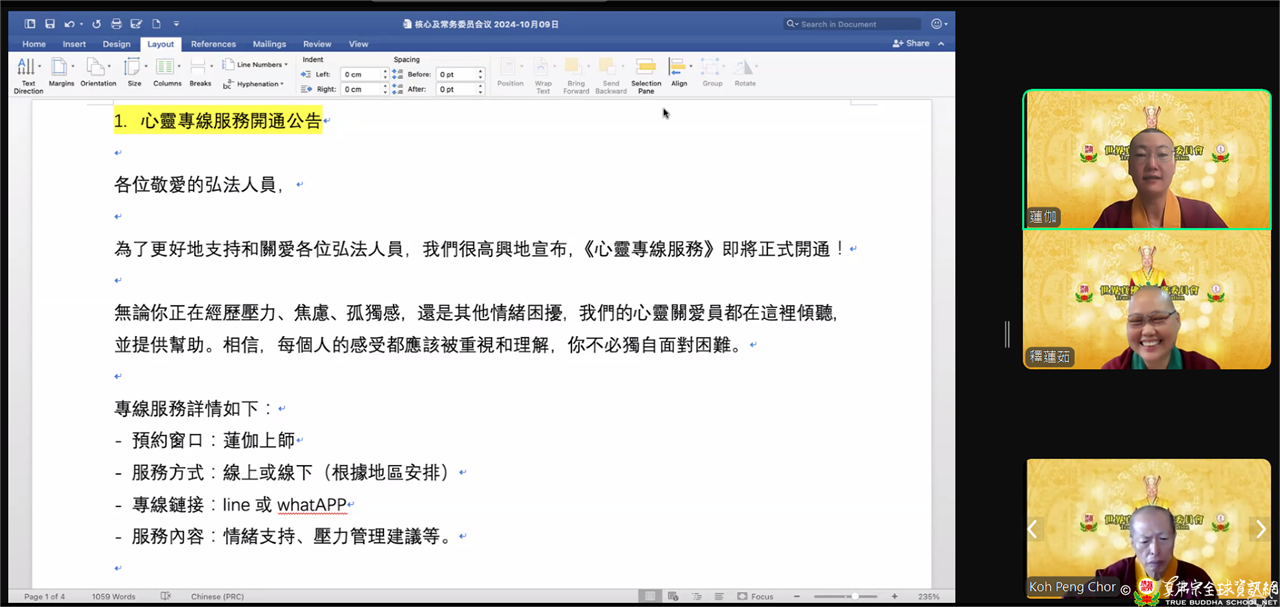Open the Align dropdown menu
Screen dimensions: 1280x607
[x=679, y=72]
